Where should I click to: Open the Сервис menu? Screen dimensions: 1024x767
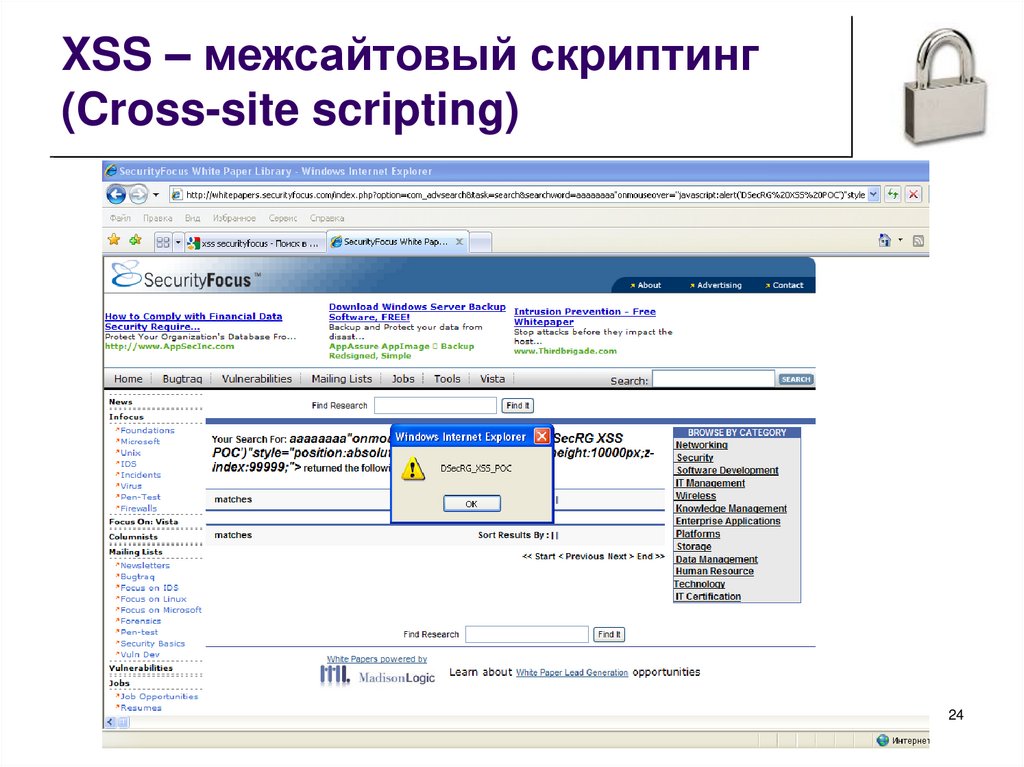click(283, 218)
